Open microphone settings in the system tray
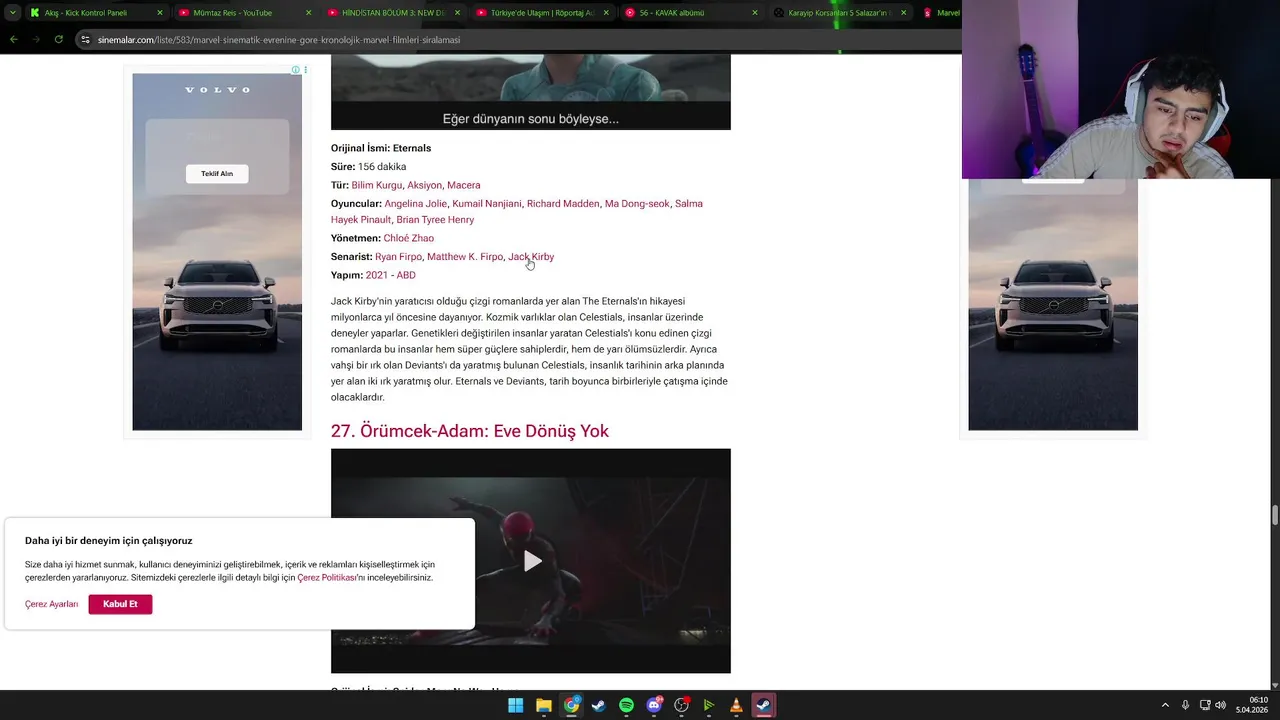 point(1185,705)
